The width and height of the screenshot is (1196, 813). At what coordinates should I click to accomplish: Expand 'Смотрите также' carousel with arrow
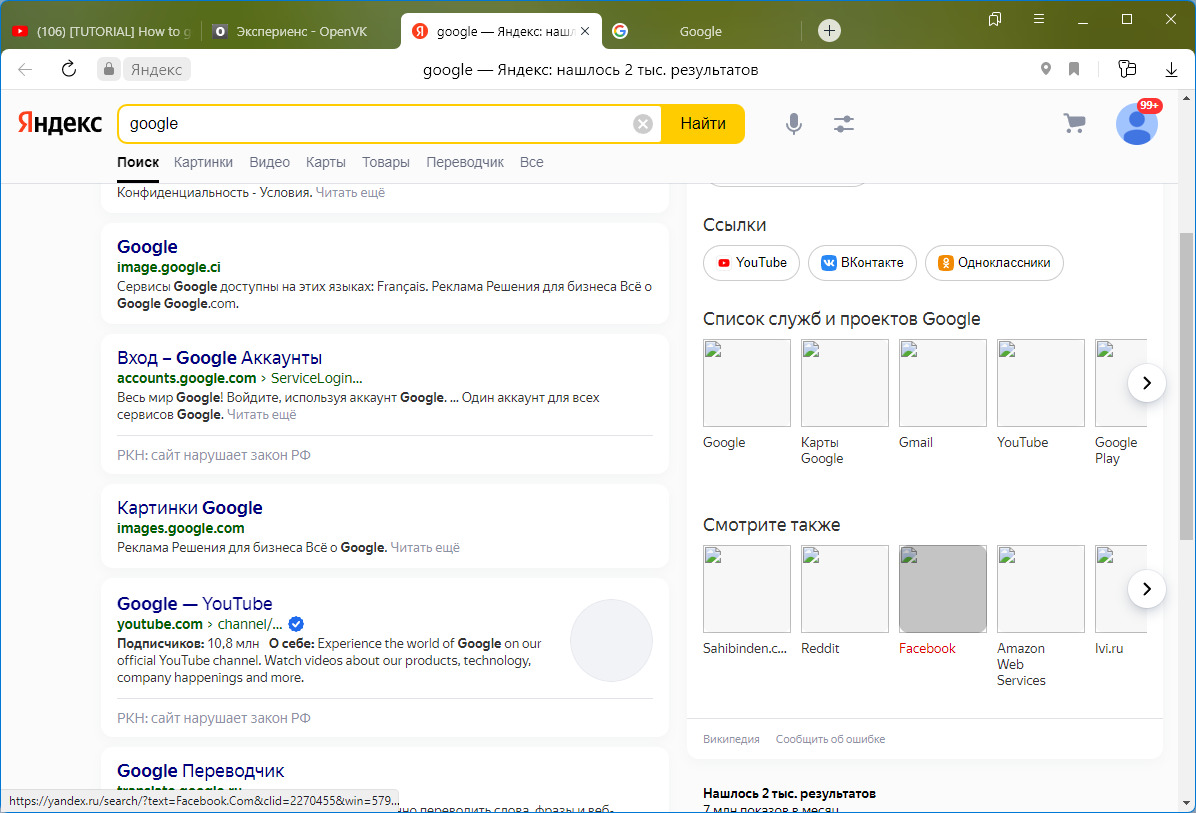pyautogui.click(x=1147, y=589)
